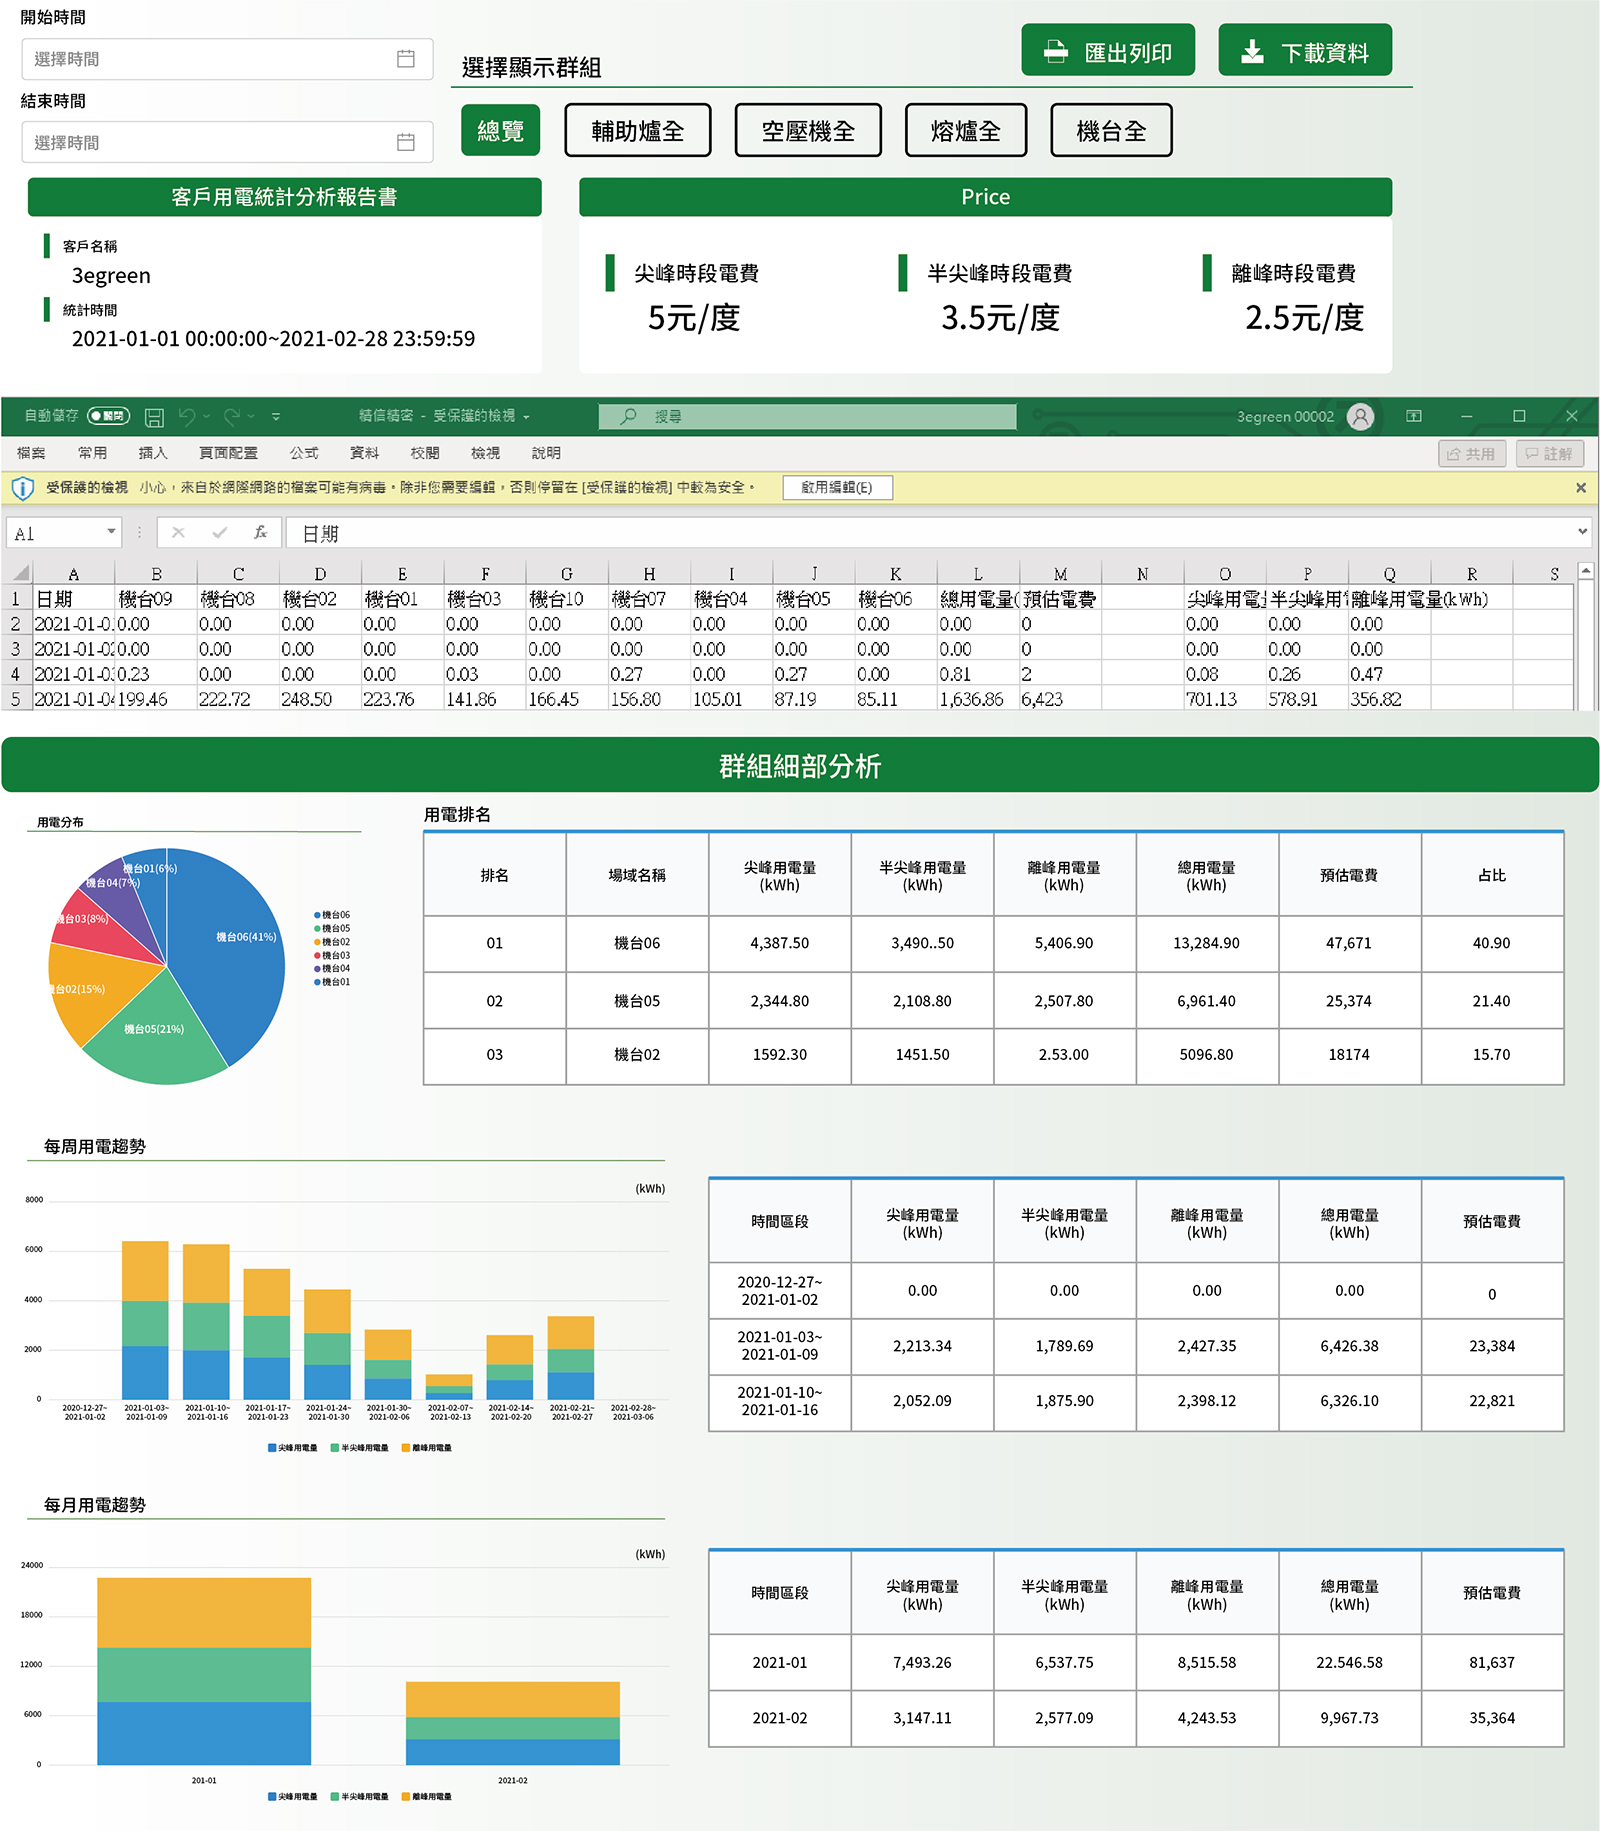Open the 插入 ribbon tab
The height and width of the screenshot is (1831, 1600).
[153, 453]
